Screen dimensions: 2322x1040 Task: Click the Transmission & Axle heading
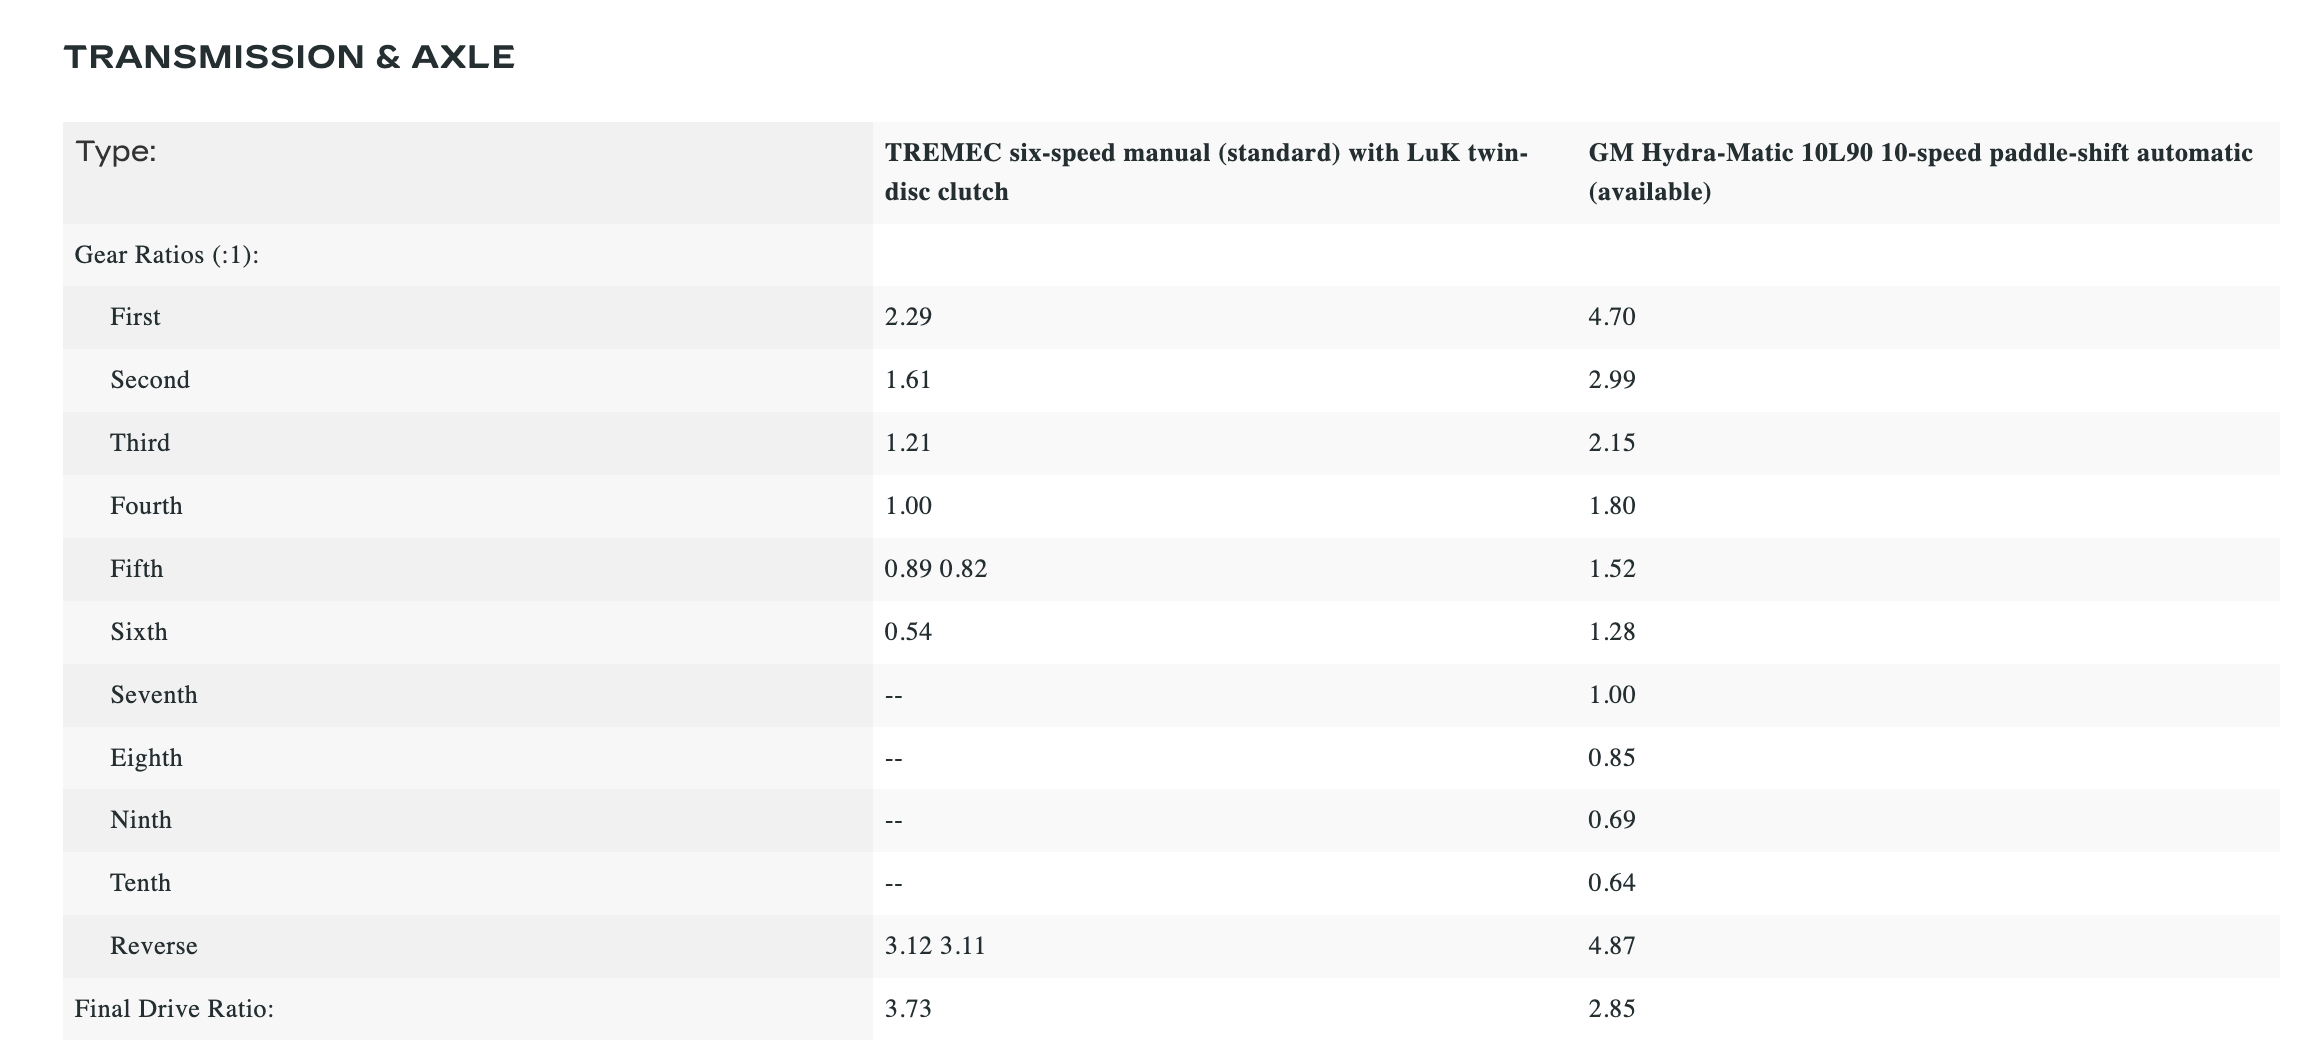tap(289, 57)
